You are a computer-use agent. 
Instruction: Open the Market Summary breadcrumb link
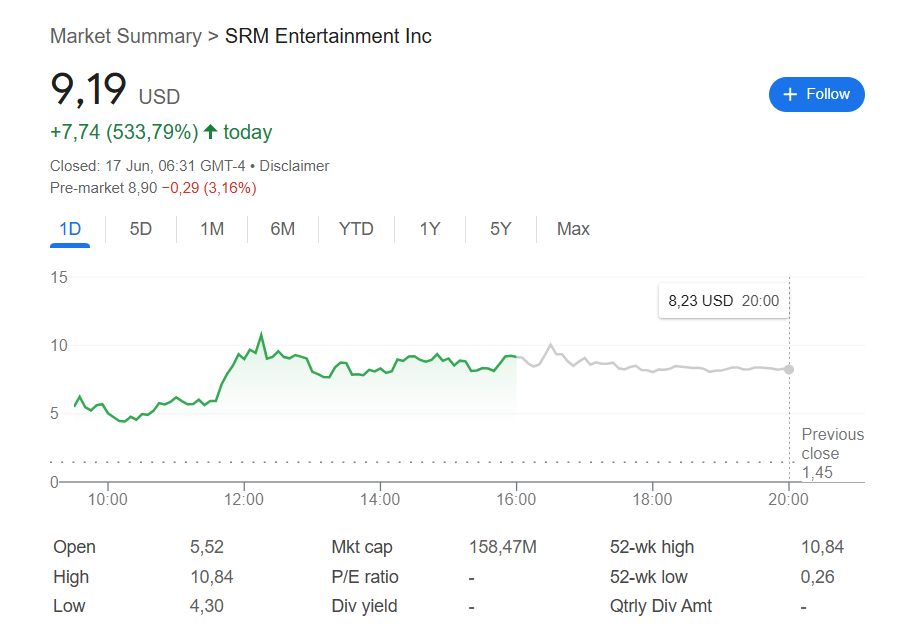click(x=125, y=36)
